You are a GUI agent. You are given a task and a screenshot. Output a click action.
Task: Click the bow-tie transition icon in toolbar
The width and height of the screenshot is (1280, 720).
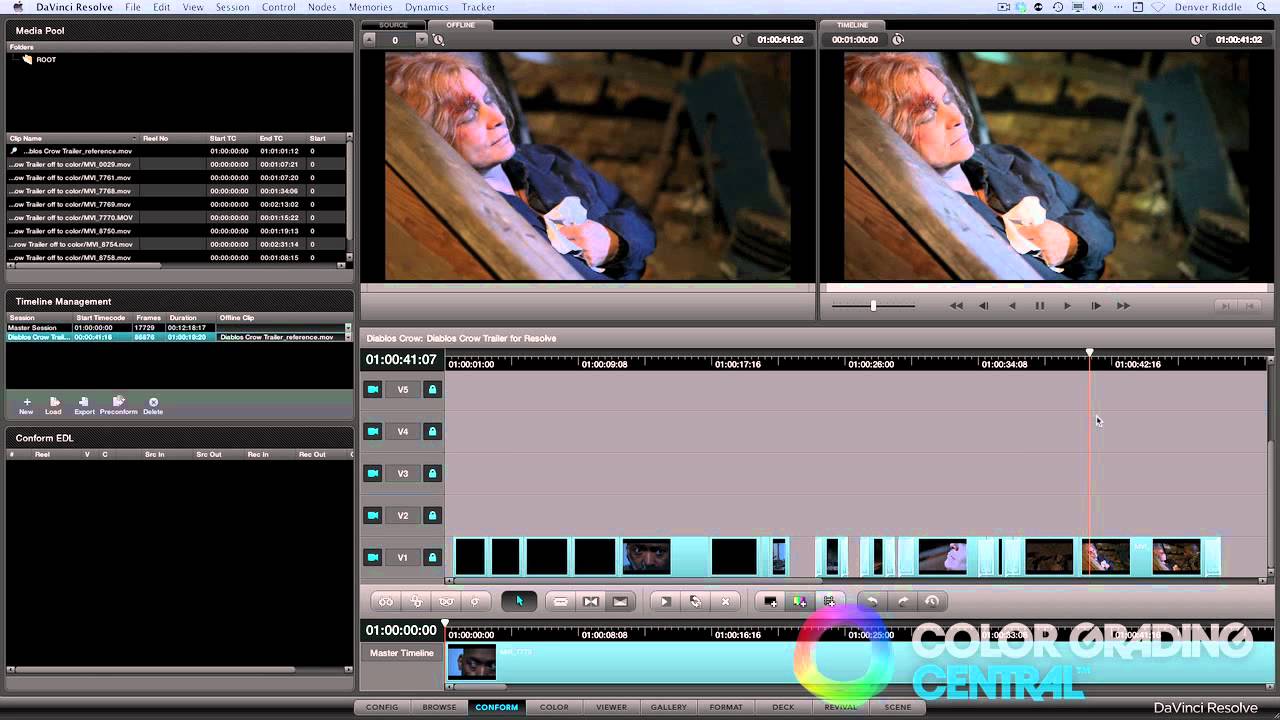click(x=591, y=601)
